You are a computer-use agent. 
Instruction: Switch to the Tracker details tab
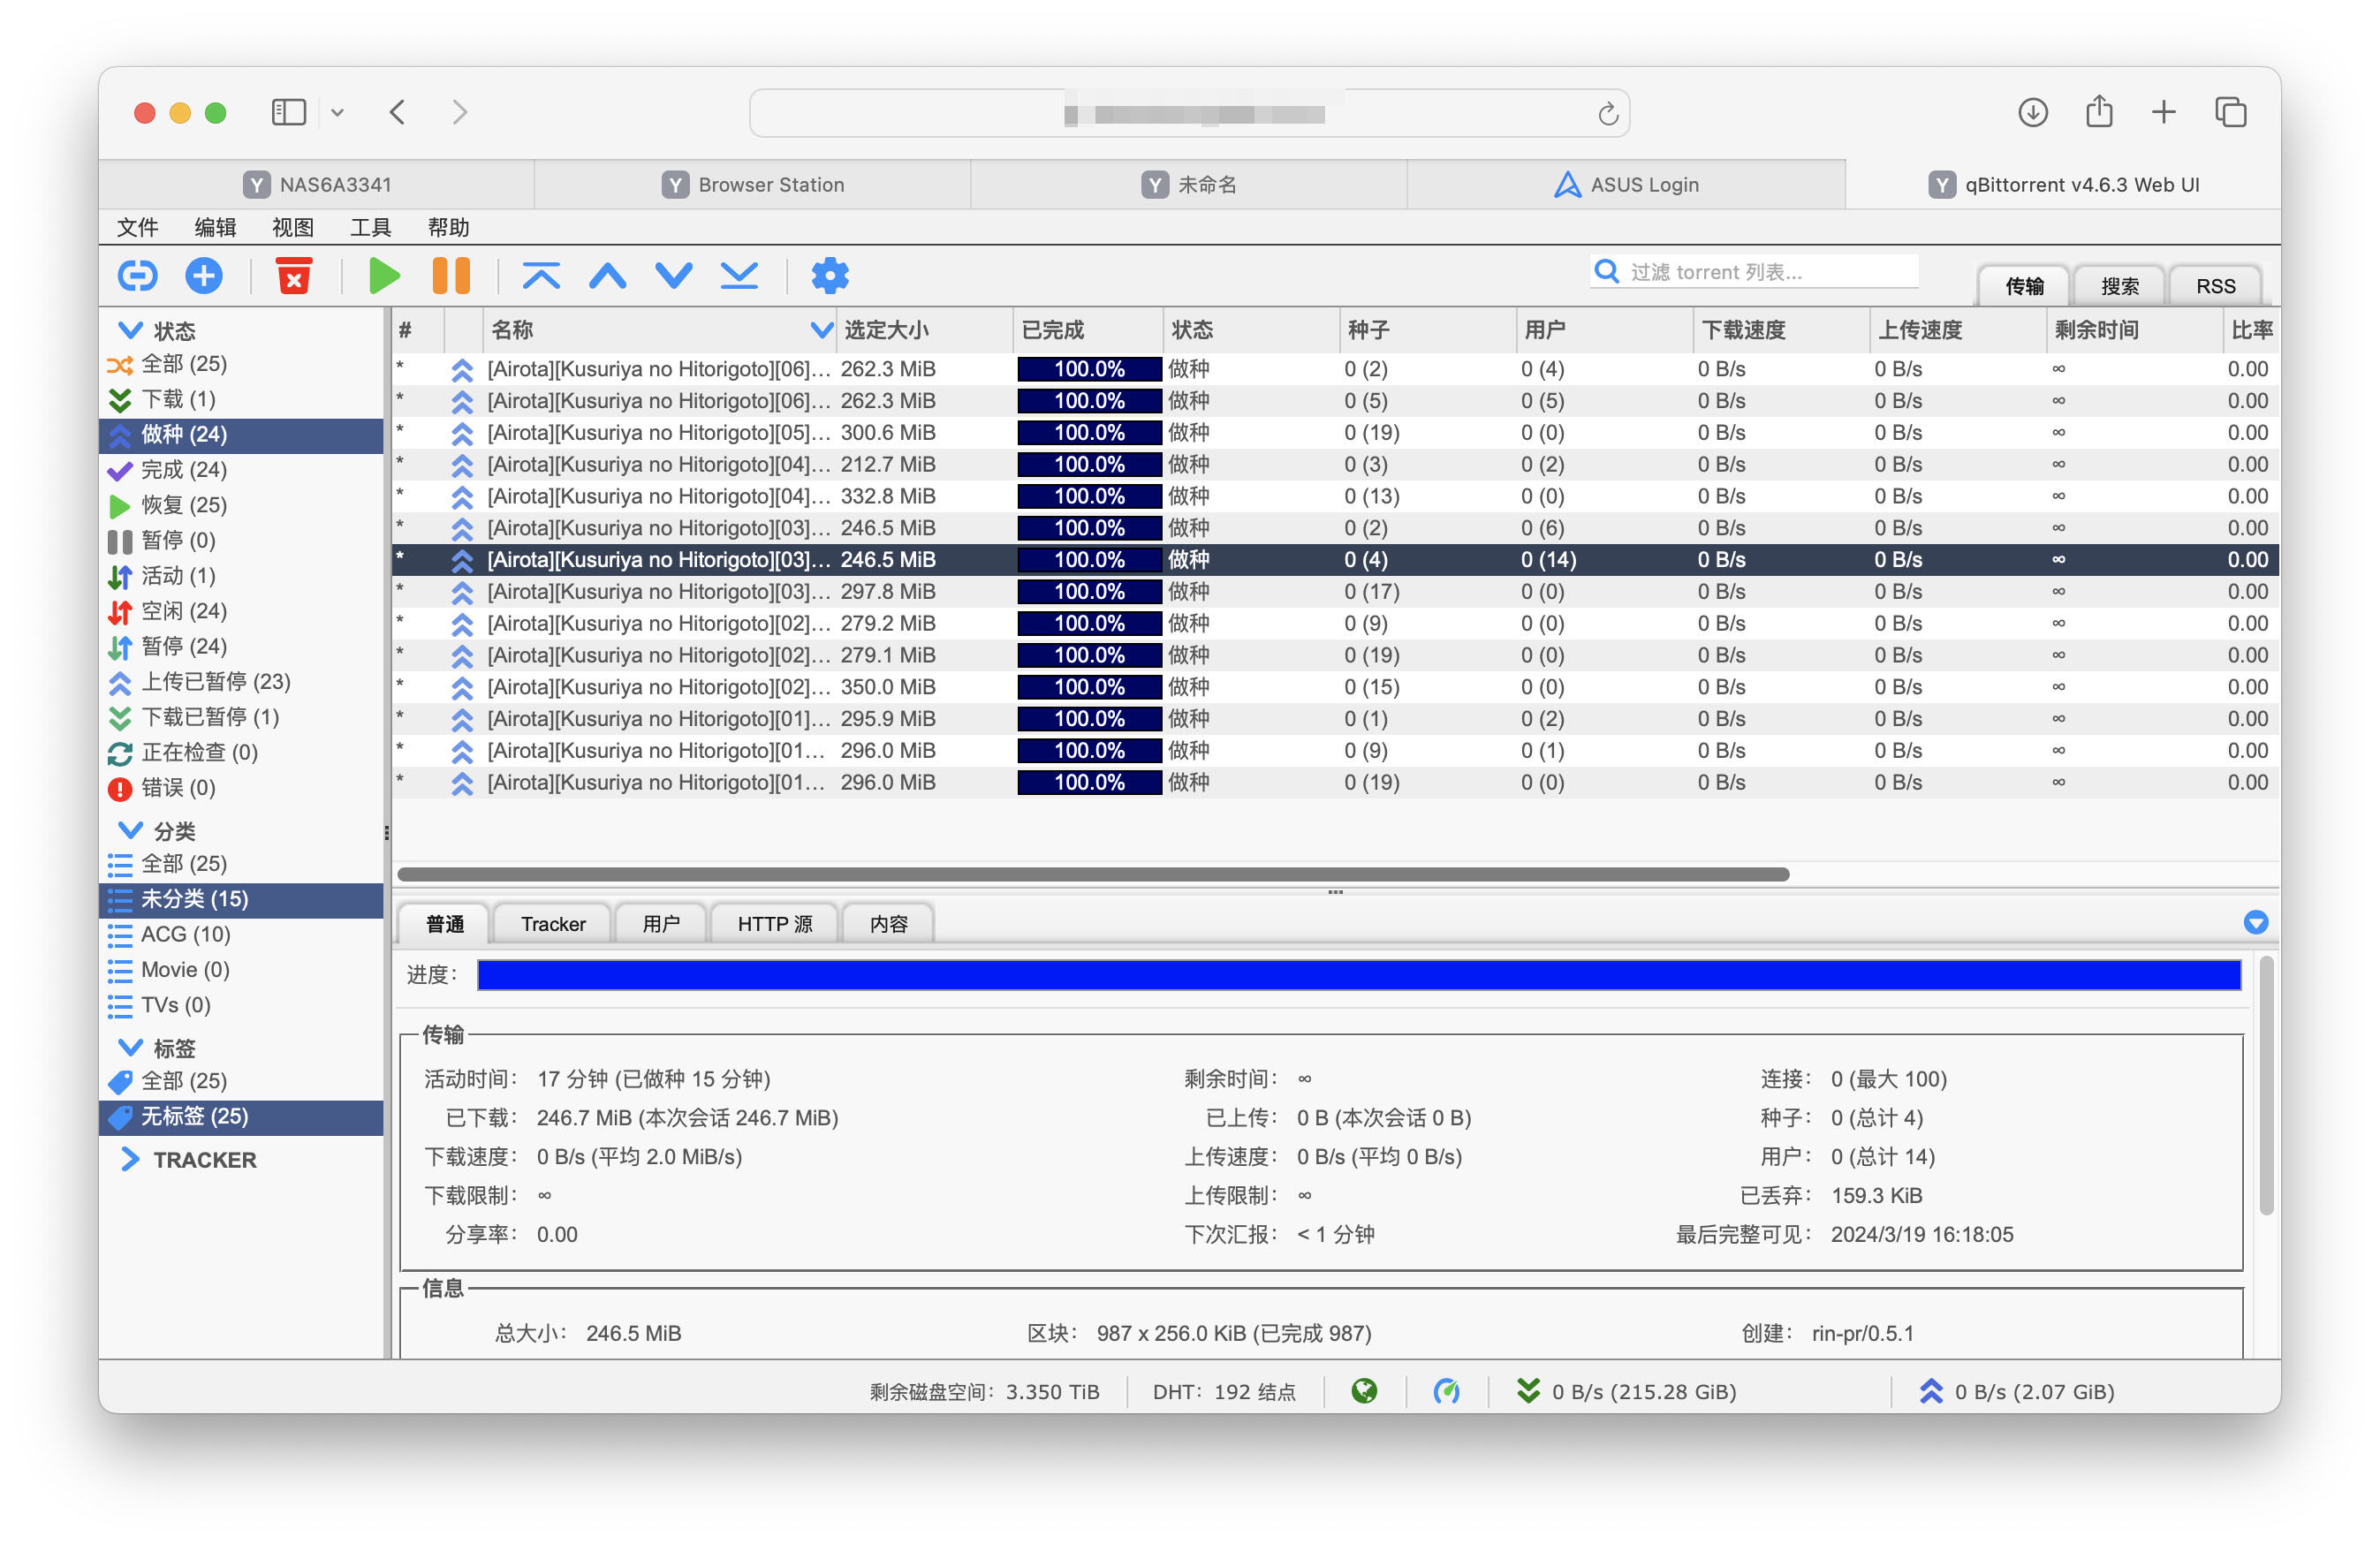click(x=553, y=924)
